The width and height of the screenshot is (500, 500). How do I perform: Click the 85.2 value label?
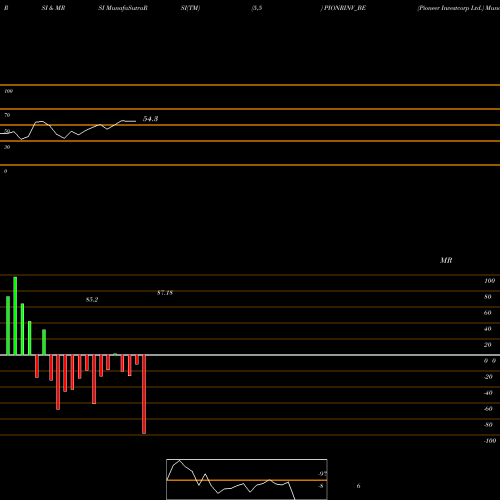[92, 299]
